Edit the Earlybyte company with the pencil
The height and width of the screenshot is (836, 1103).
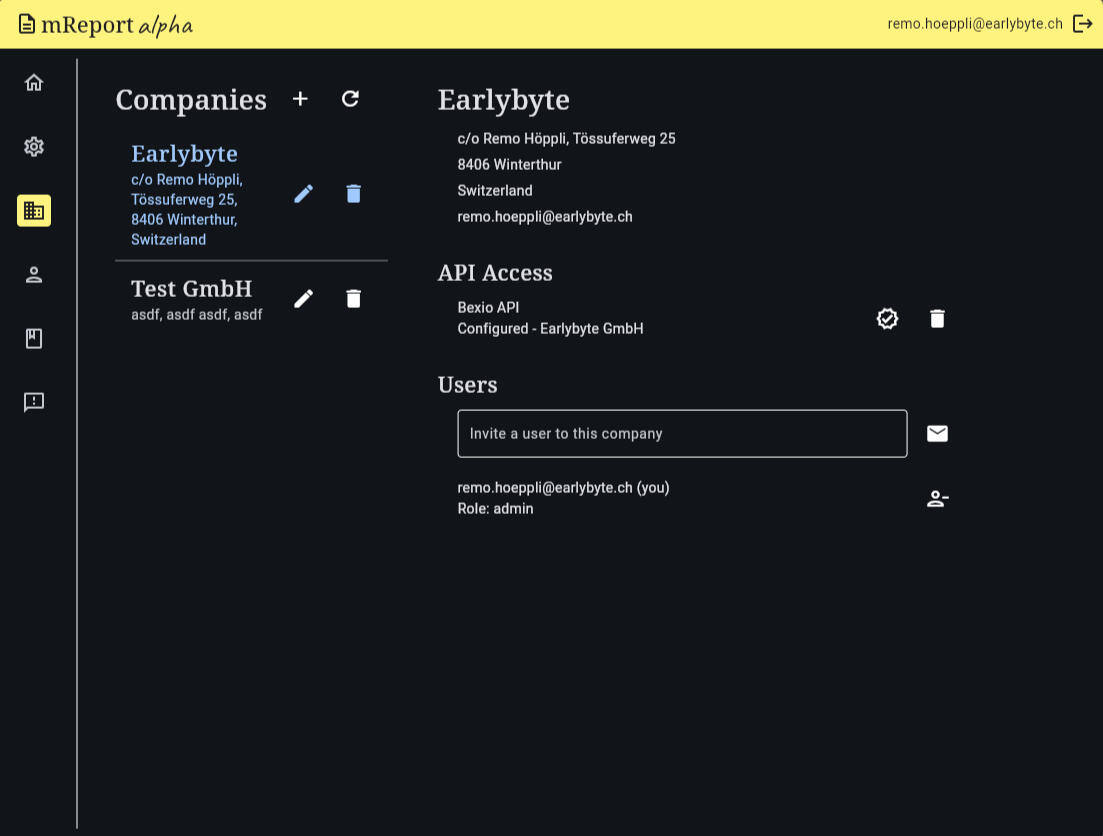[304, 193]
